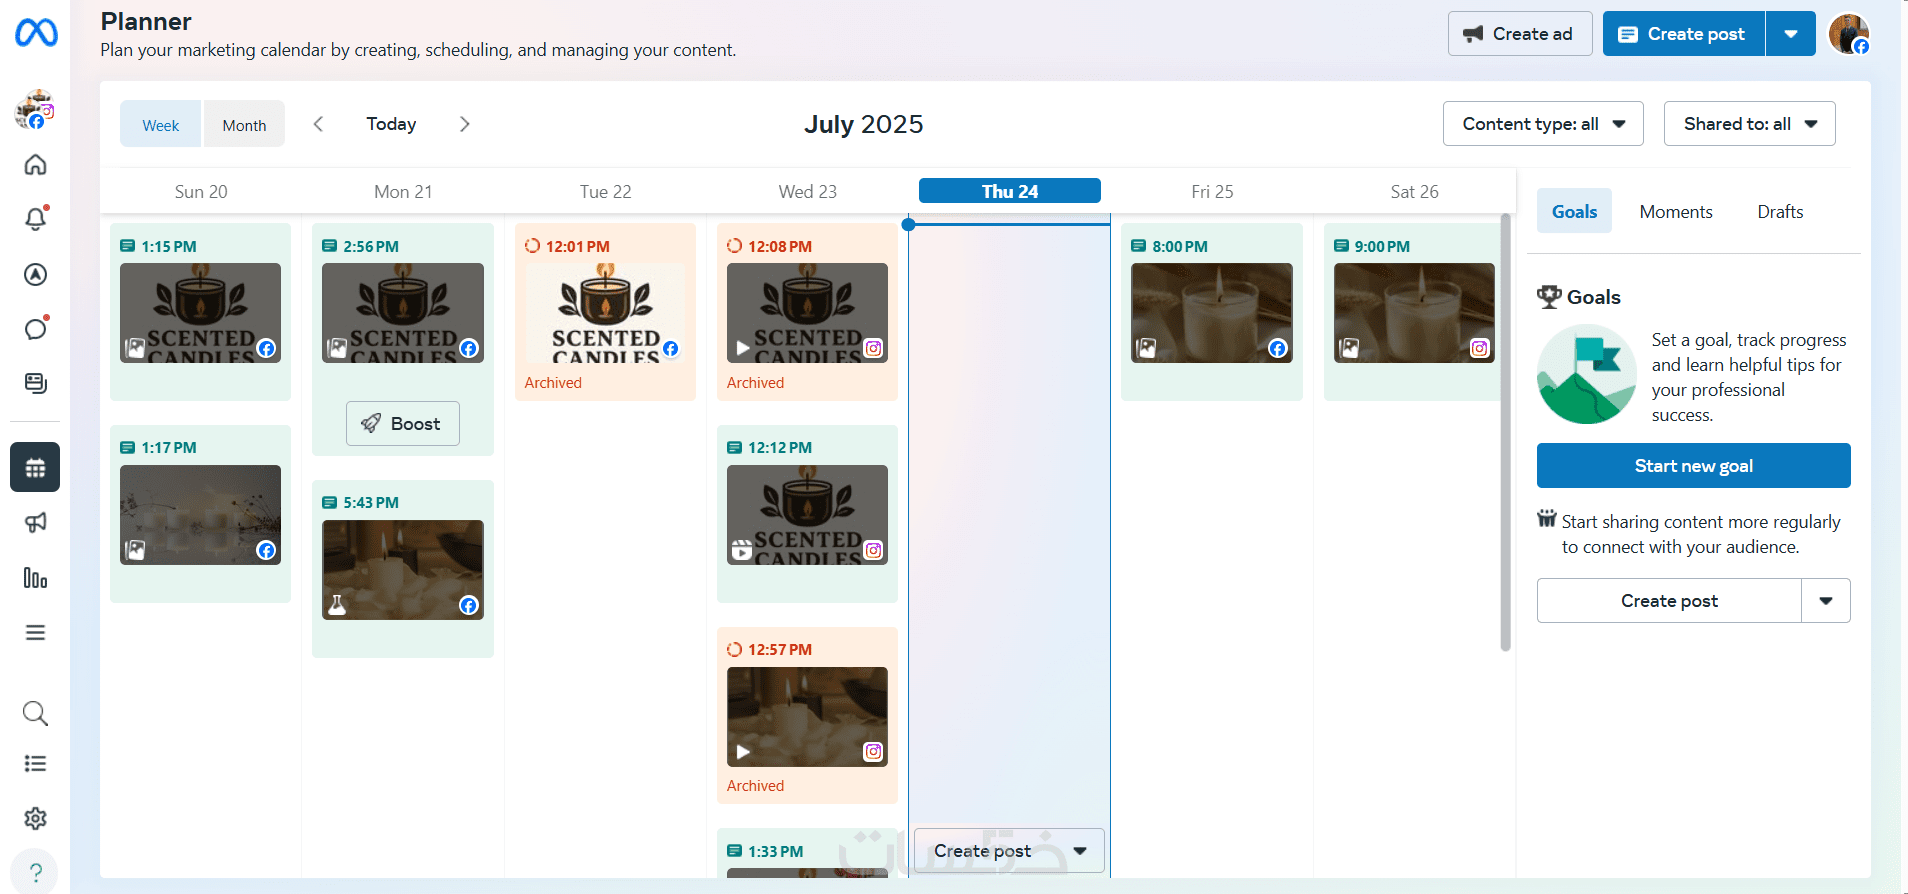Select the Goals tab

coord(1574,211)
